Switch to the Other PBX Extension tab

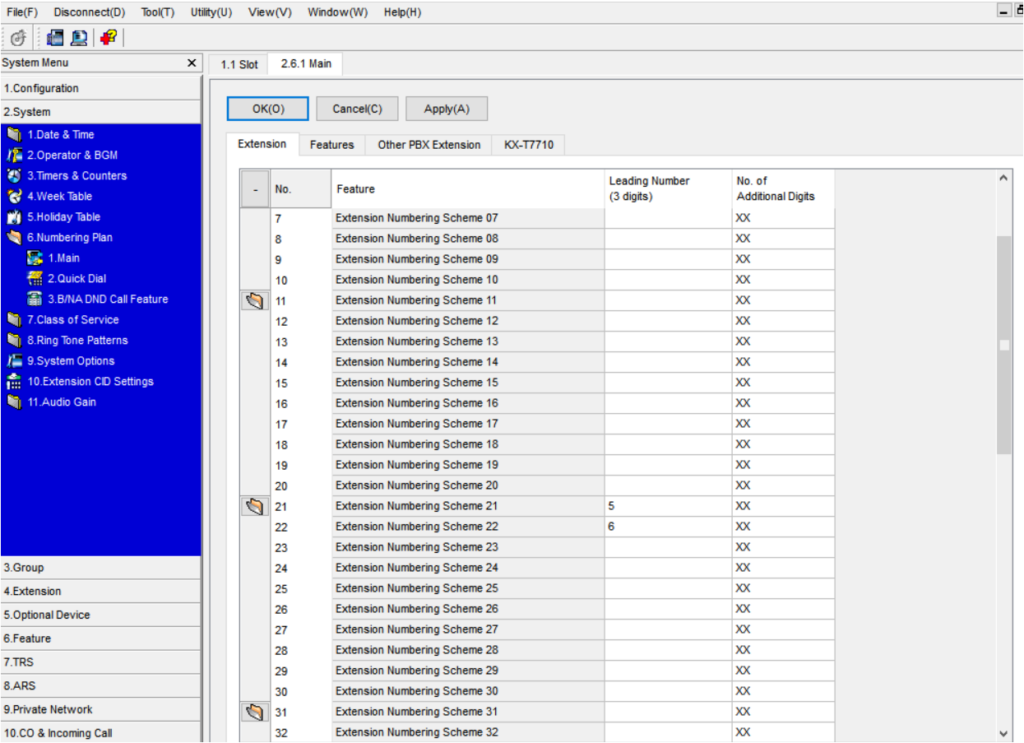click(x=428, y=145)
